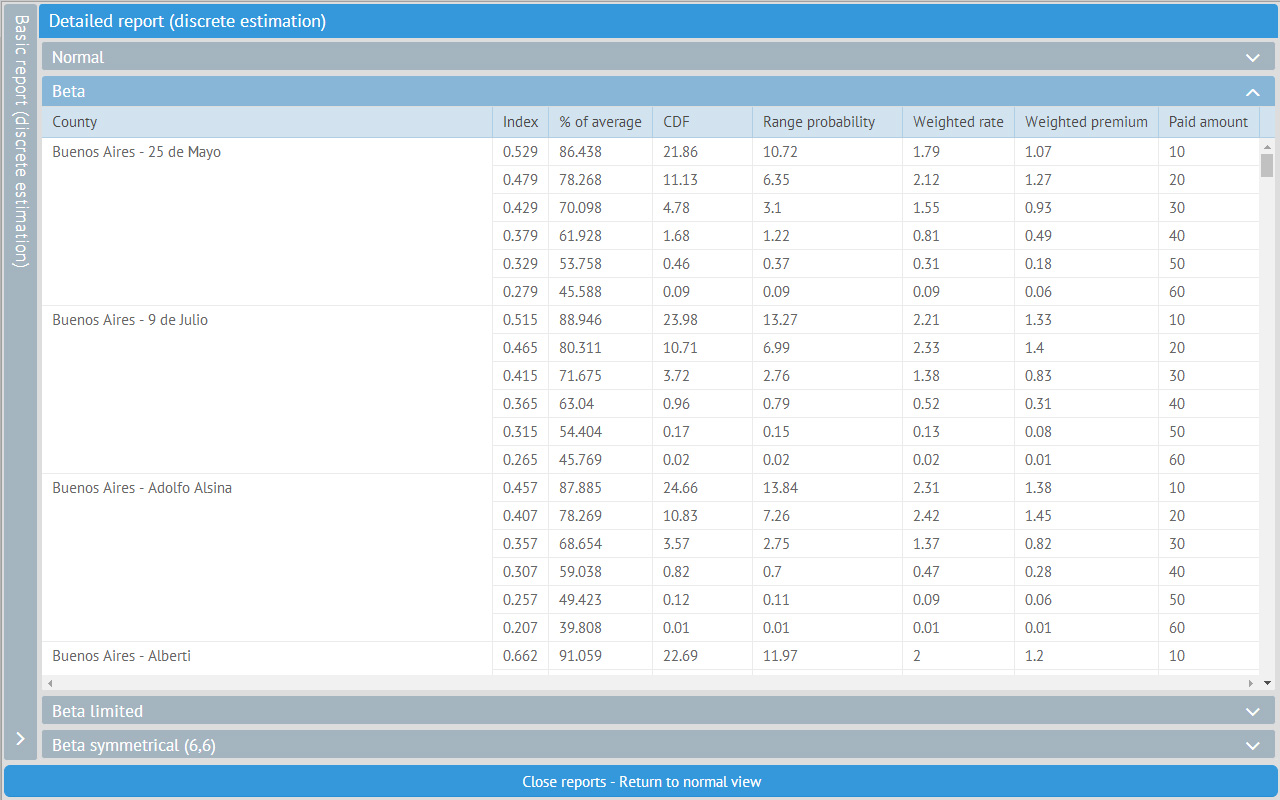
Task: Click the vertical scrollbar down arrow
Action: [1267, 683]
